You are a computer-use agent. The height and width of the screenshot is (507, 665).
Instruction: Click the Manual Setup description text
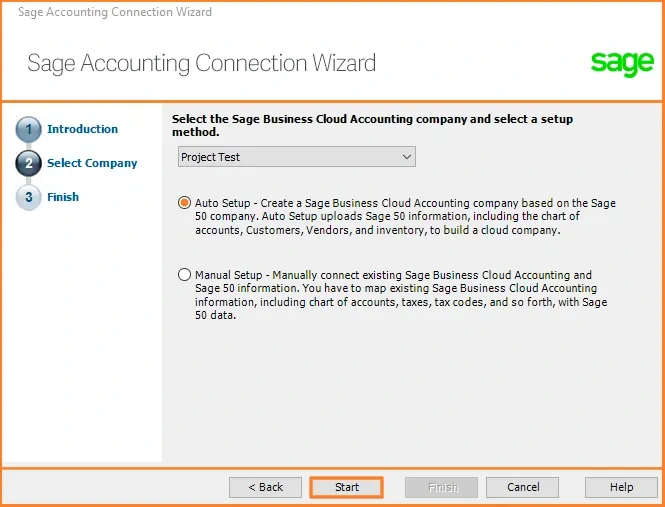401,295
